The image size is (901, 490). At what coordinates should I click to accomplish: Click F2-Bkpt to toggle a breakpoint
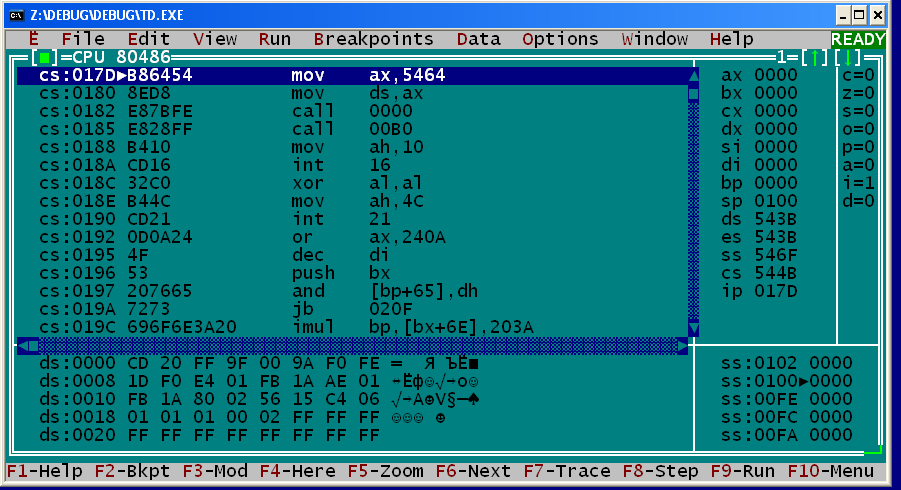[x=132, y=472]
